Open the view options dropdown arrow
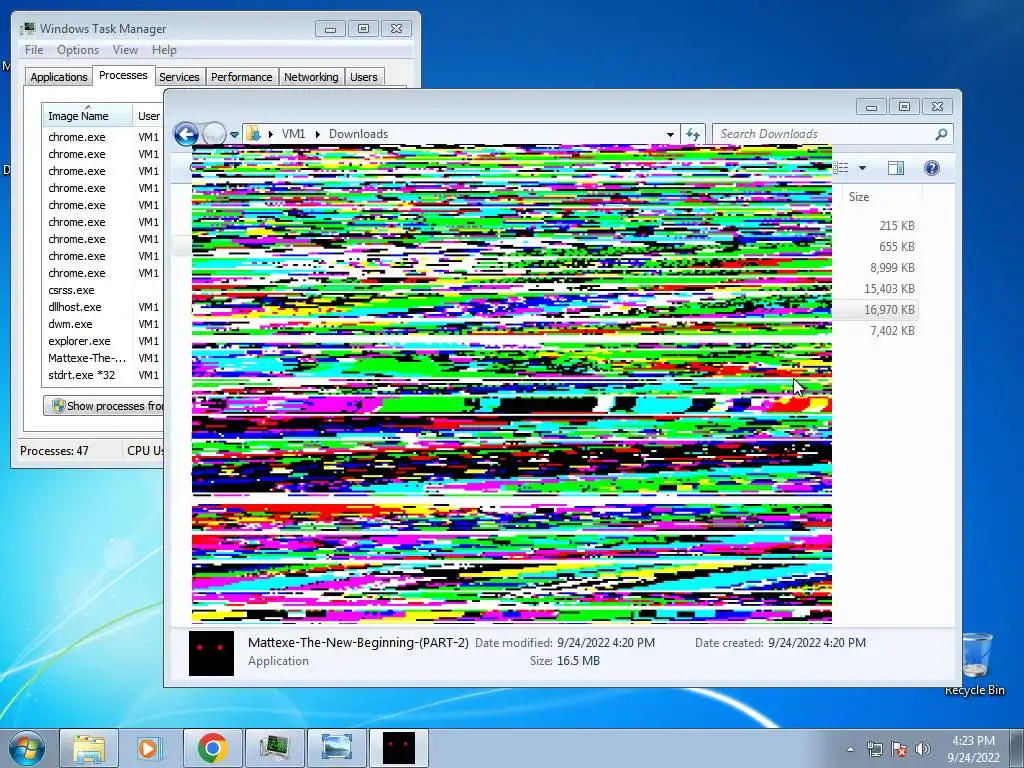This screenshot has height=768, width=1024. pos(862,168)
